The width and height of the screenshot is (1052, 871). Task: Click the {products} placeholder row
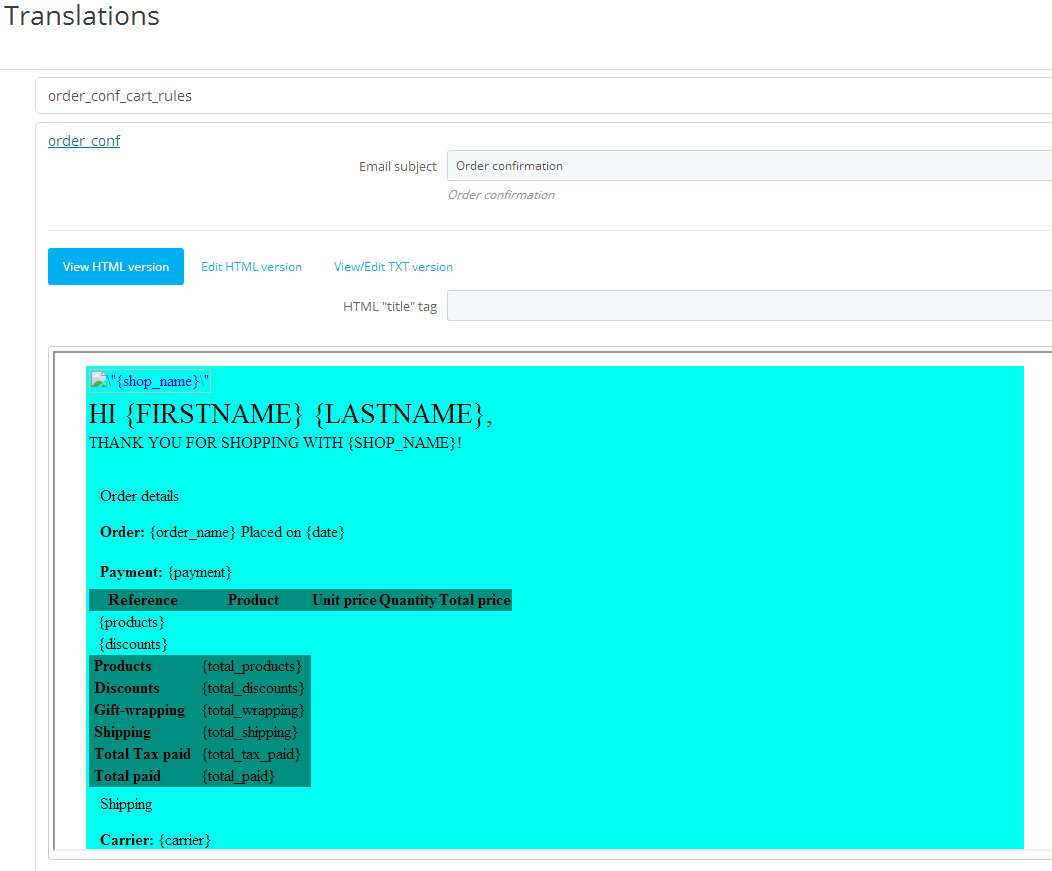(132, 622)
